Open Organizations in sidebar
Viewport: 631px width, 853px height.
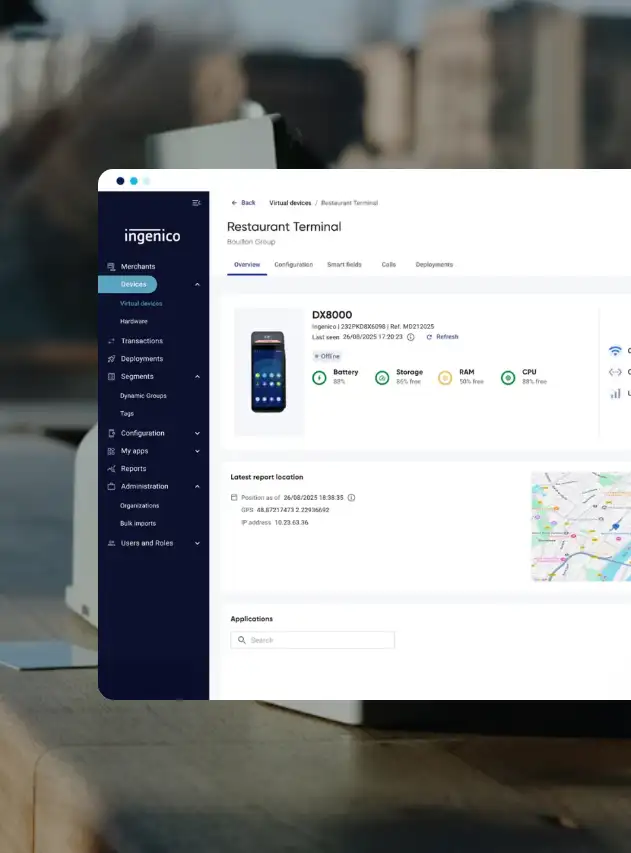click(139, 506)
